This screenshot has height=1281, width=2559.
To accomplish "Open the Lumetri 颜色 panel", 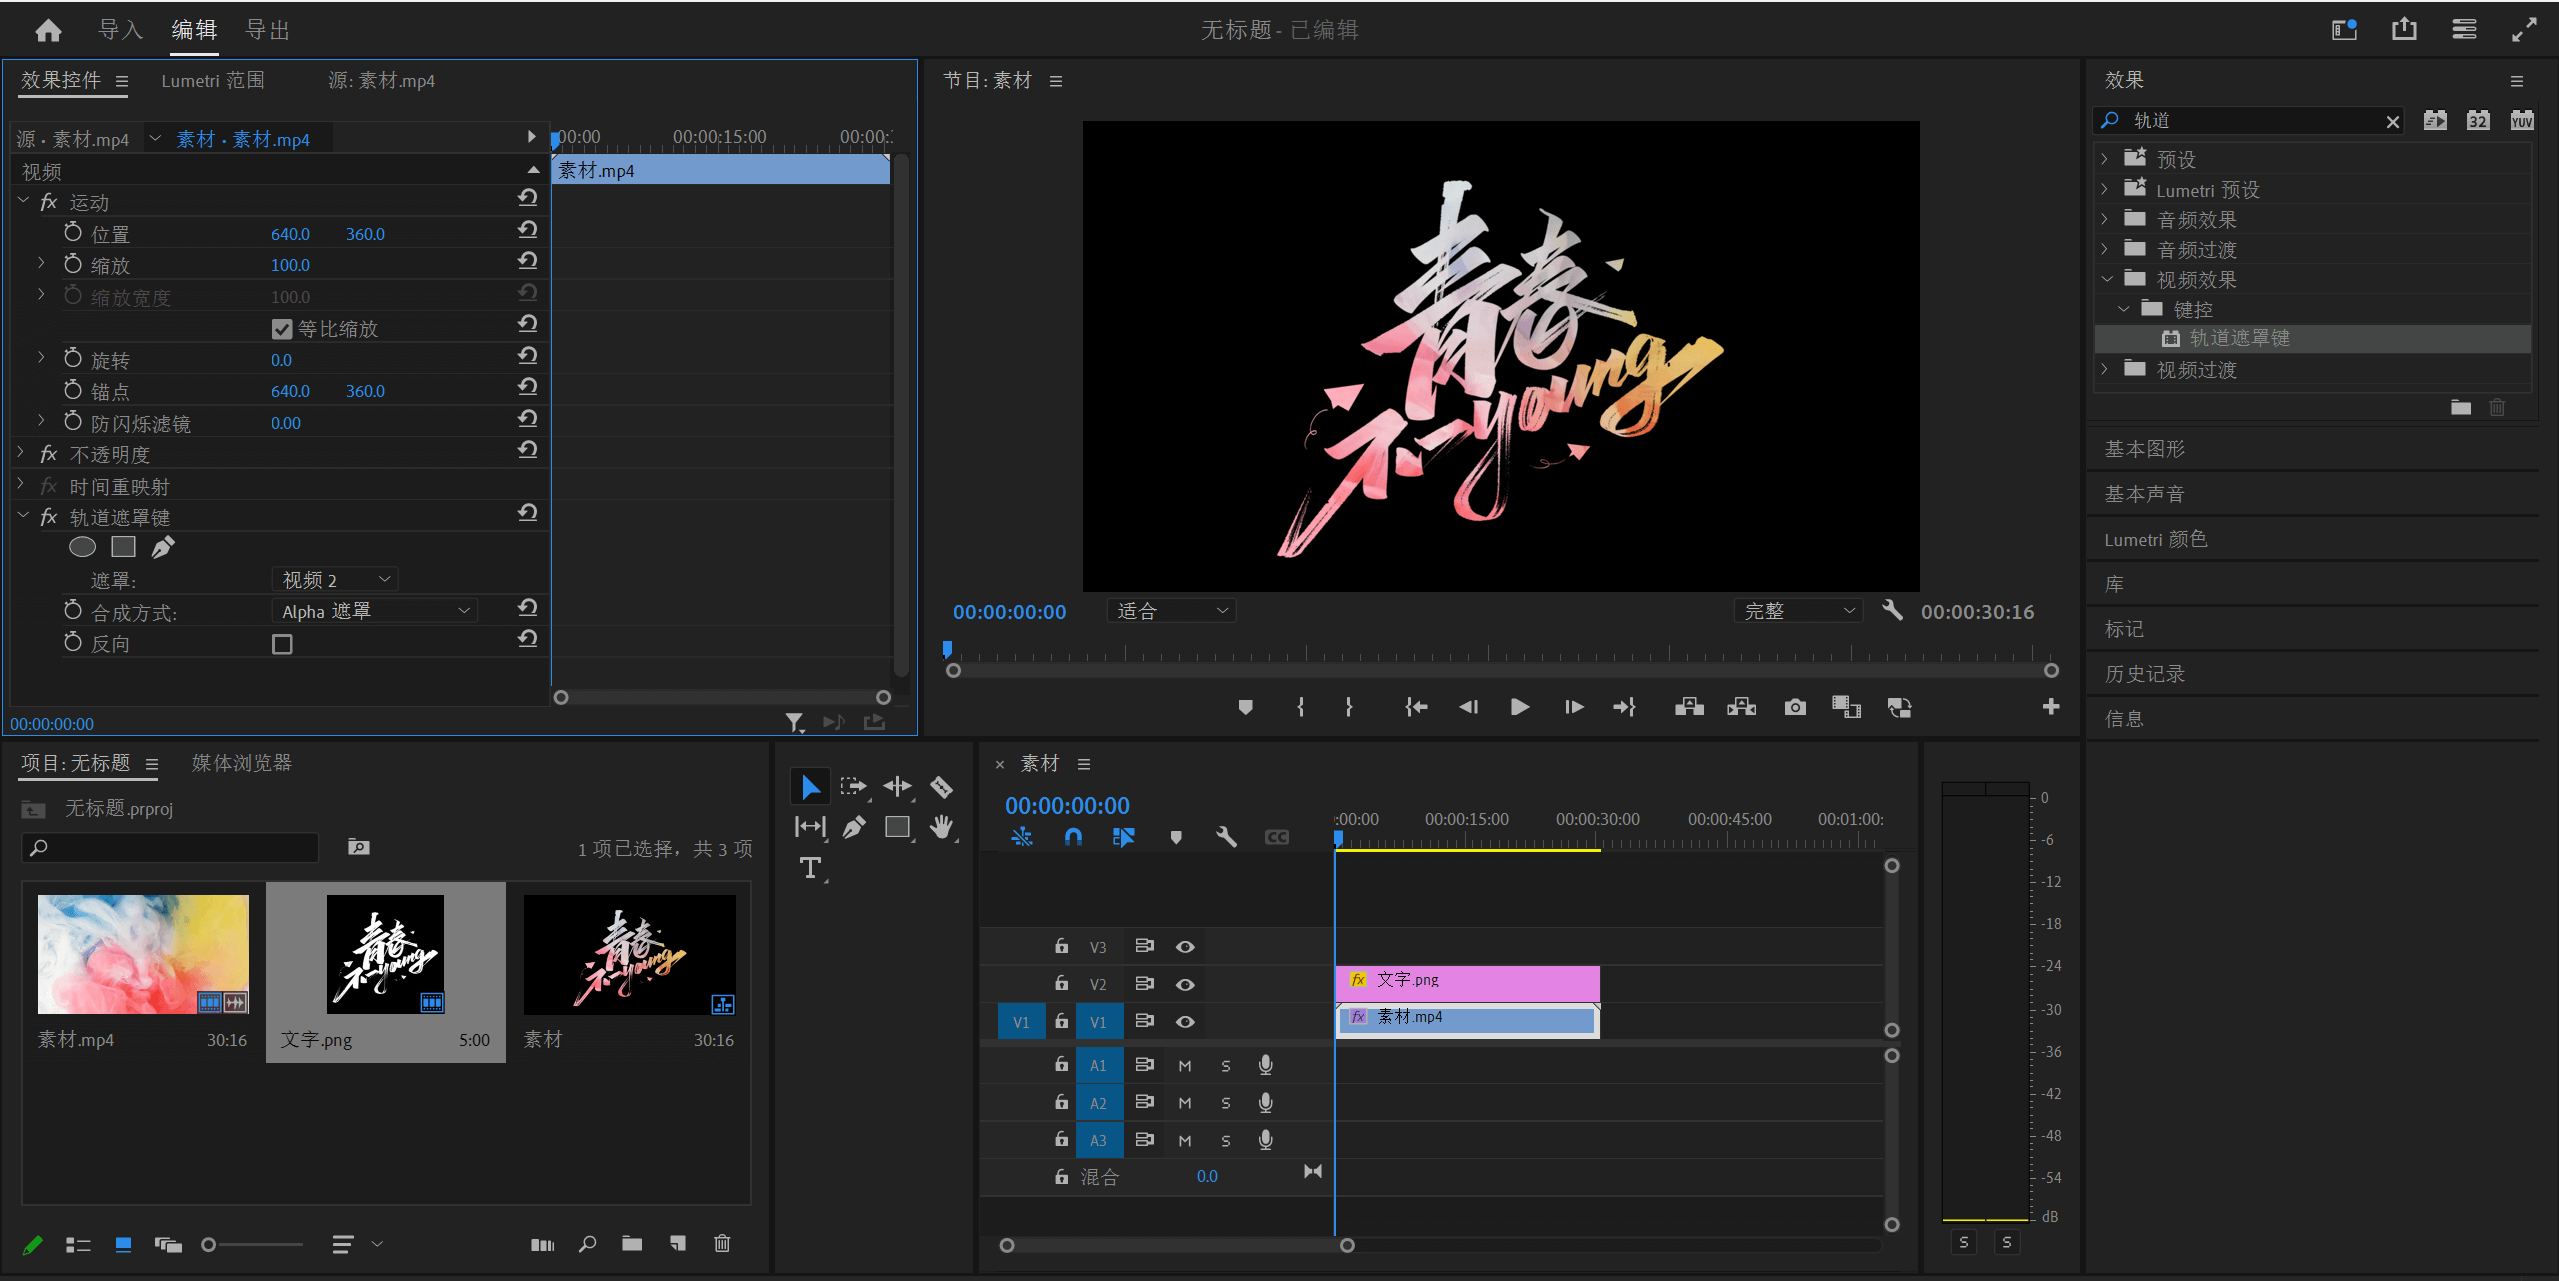I will pyautogui.click(x=2155, y=539).
